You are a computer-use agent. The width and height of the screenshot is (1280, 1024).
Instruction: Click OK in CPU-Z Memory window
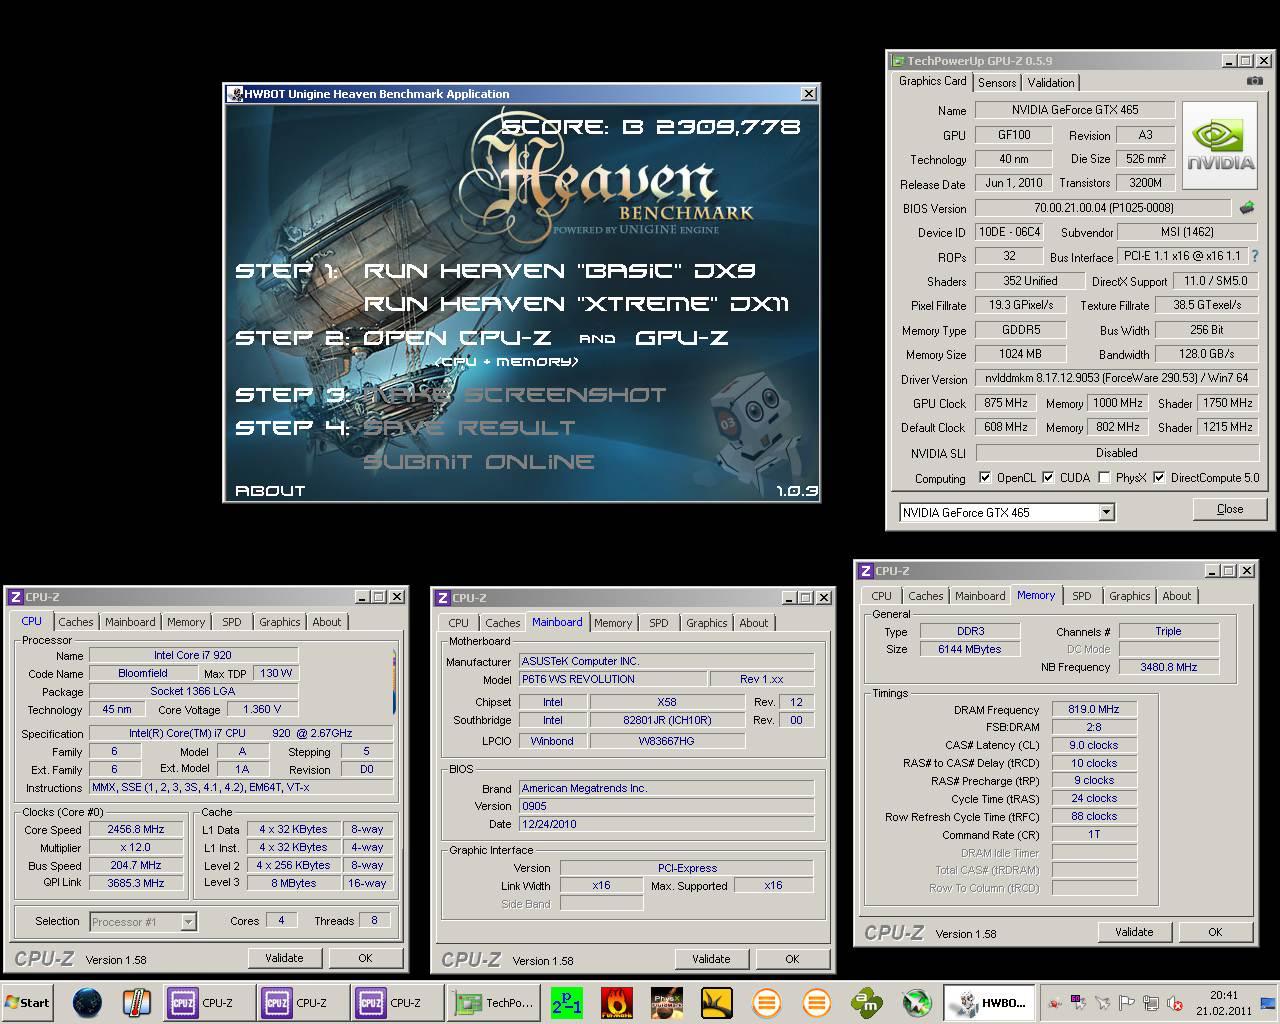pos(1215,932)
